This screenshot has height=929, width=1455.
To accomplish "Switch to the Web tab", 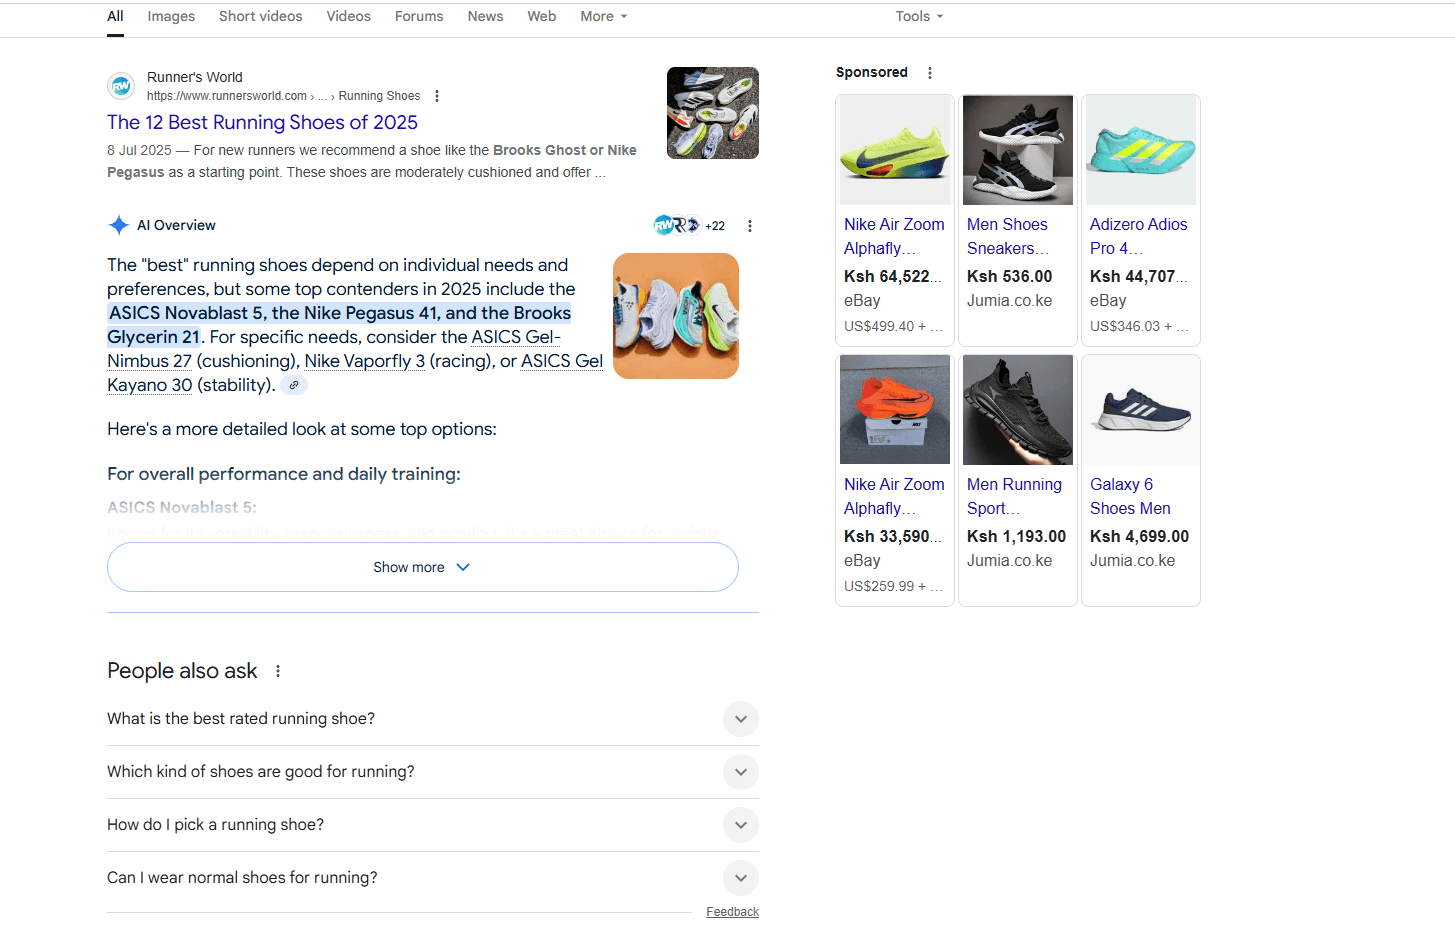I will coord(542,16).
